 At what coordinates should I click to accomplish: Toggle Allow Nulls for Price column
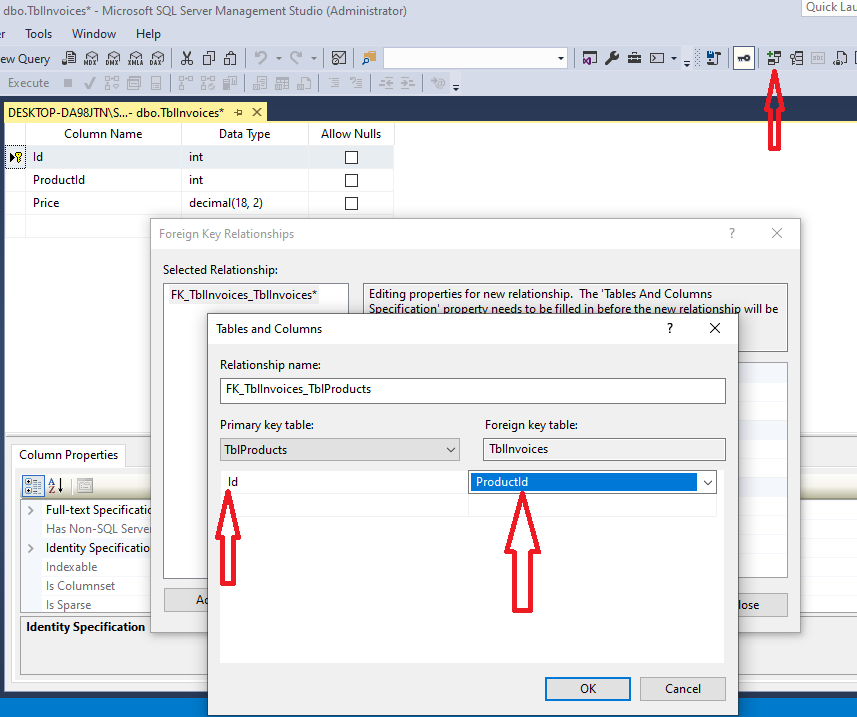pos(351,203)
